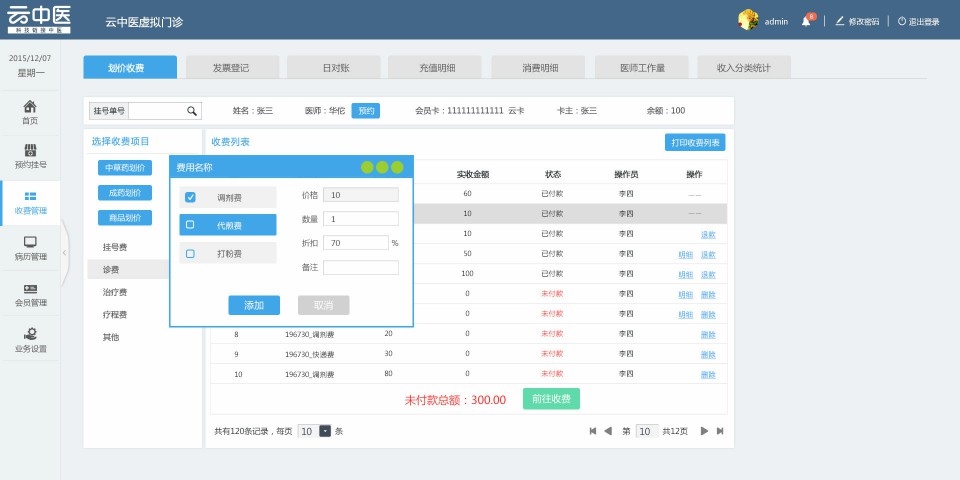Jump to the first page arrow

pos(592,431)
